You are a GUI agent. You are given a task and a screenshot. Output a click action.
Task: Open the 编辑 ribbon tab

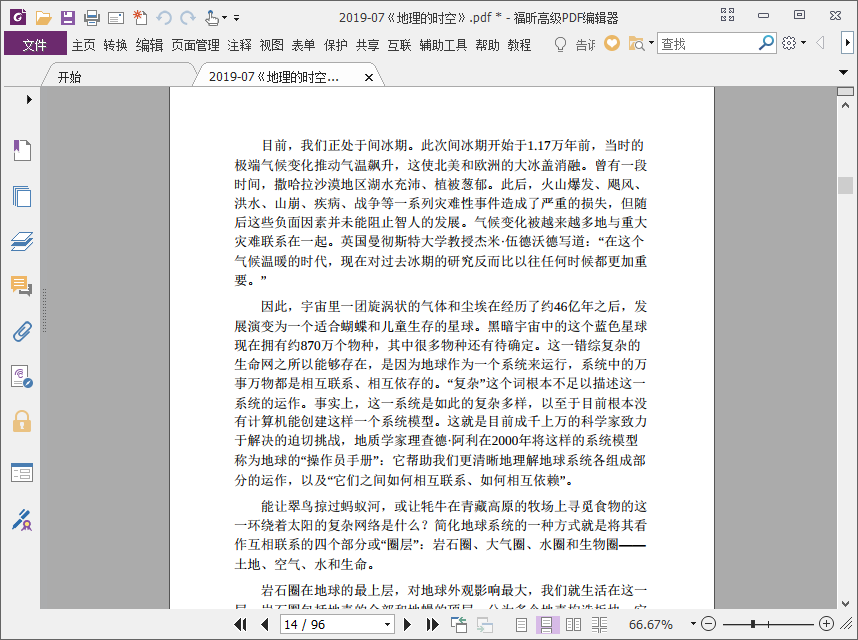149,45
